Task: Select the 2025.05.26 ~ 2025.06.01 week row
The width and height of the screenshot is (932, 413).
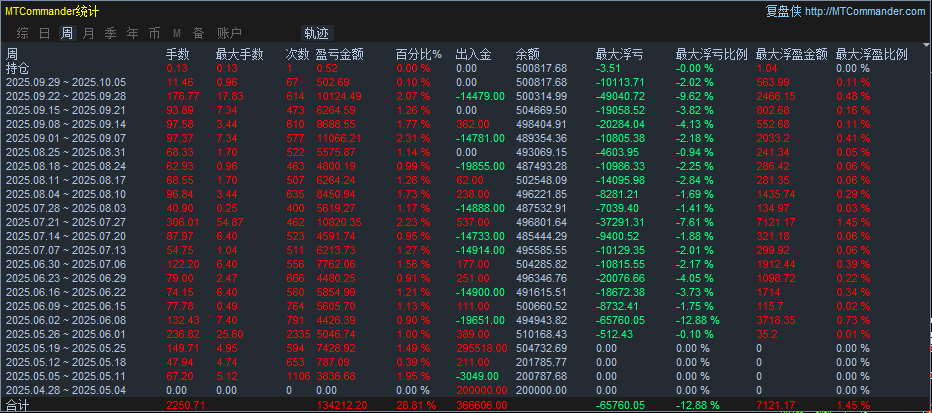Action: coord(466,334)
